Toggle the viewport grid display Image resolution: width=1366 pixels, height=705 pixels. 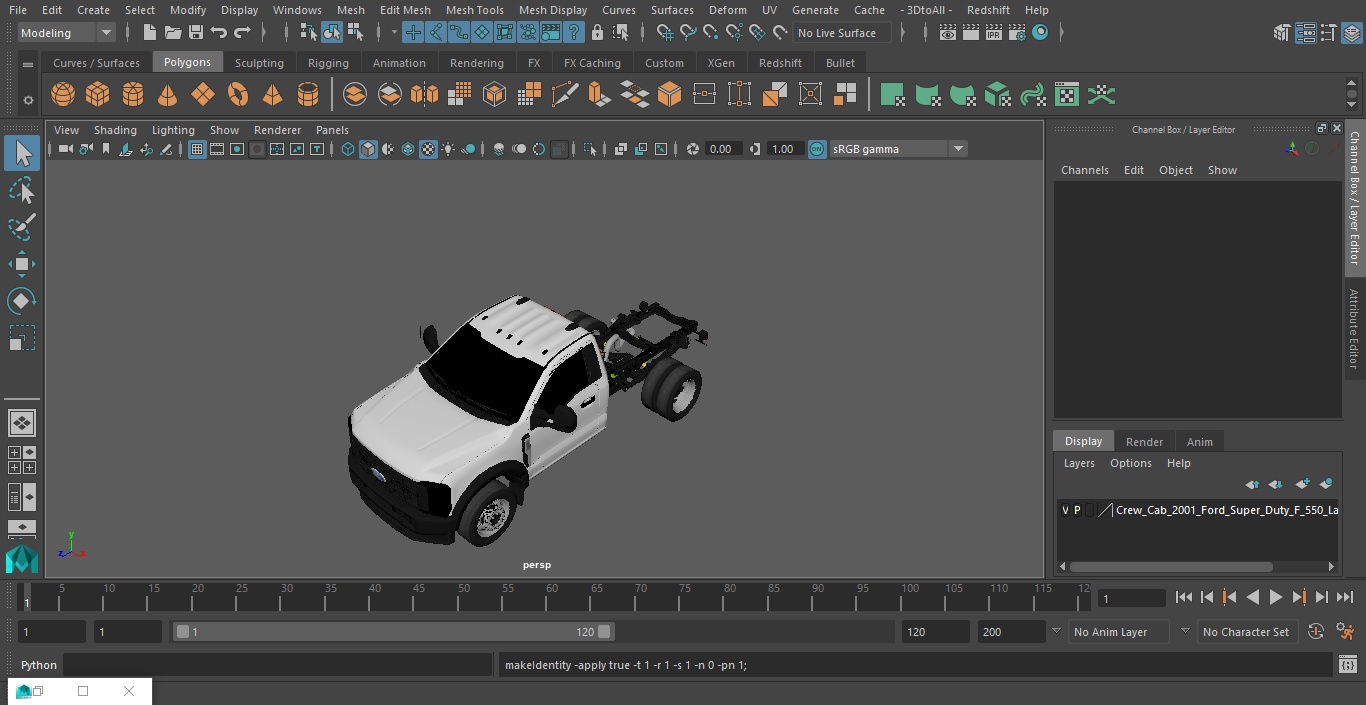197,149
